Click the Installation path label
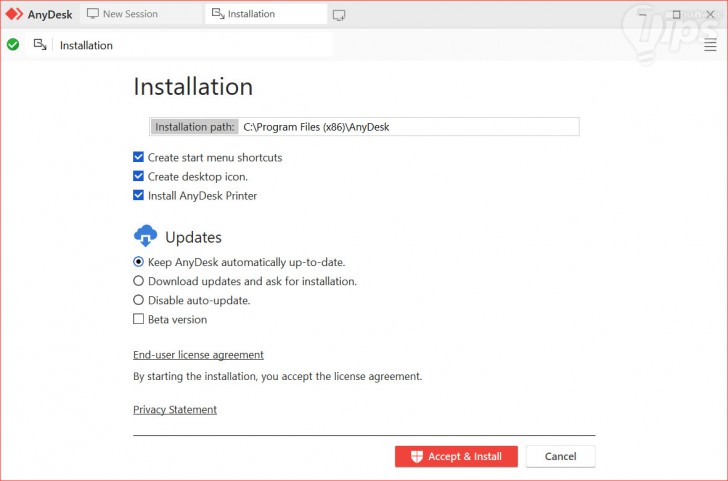The image size is (728, 481). 195,127
